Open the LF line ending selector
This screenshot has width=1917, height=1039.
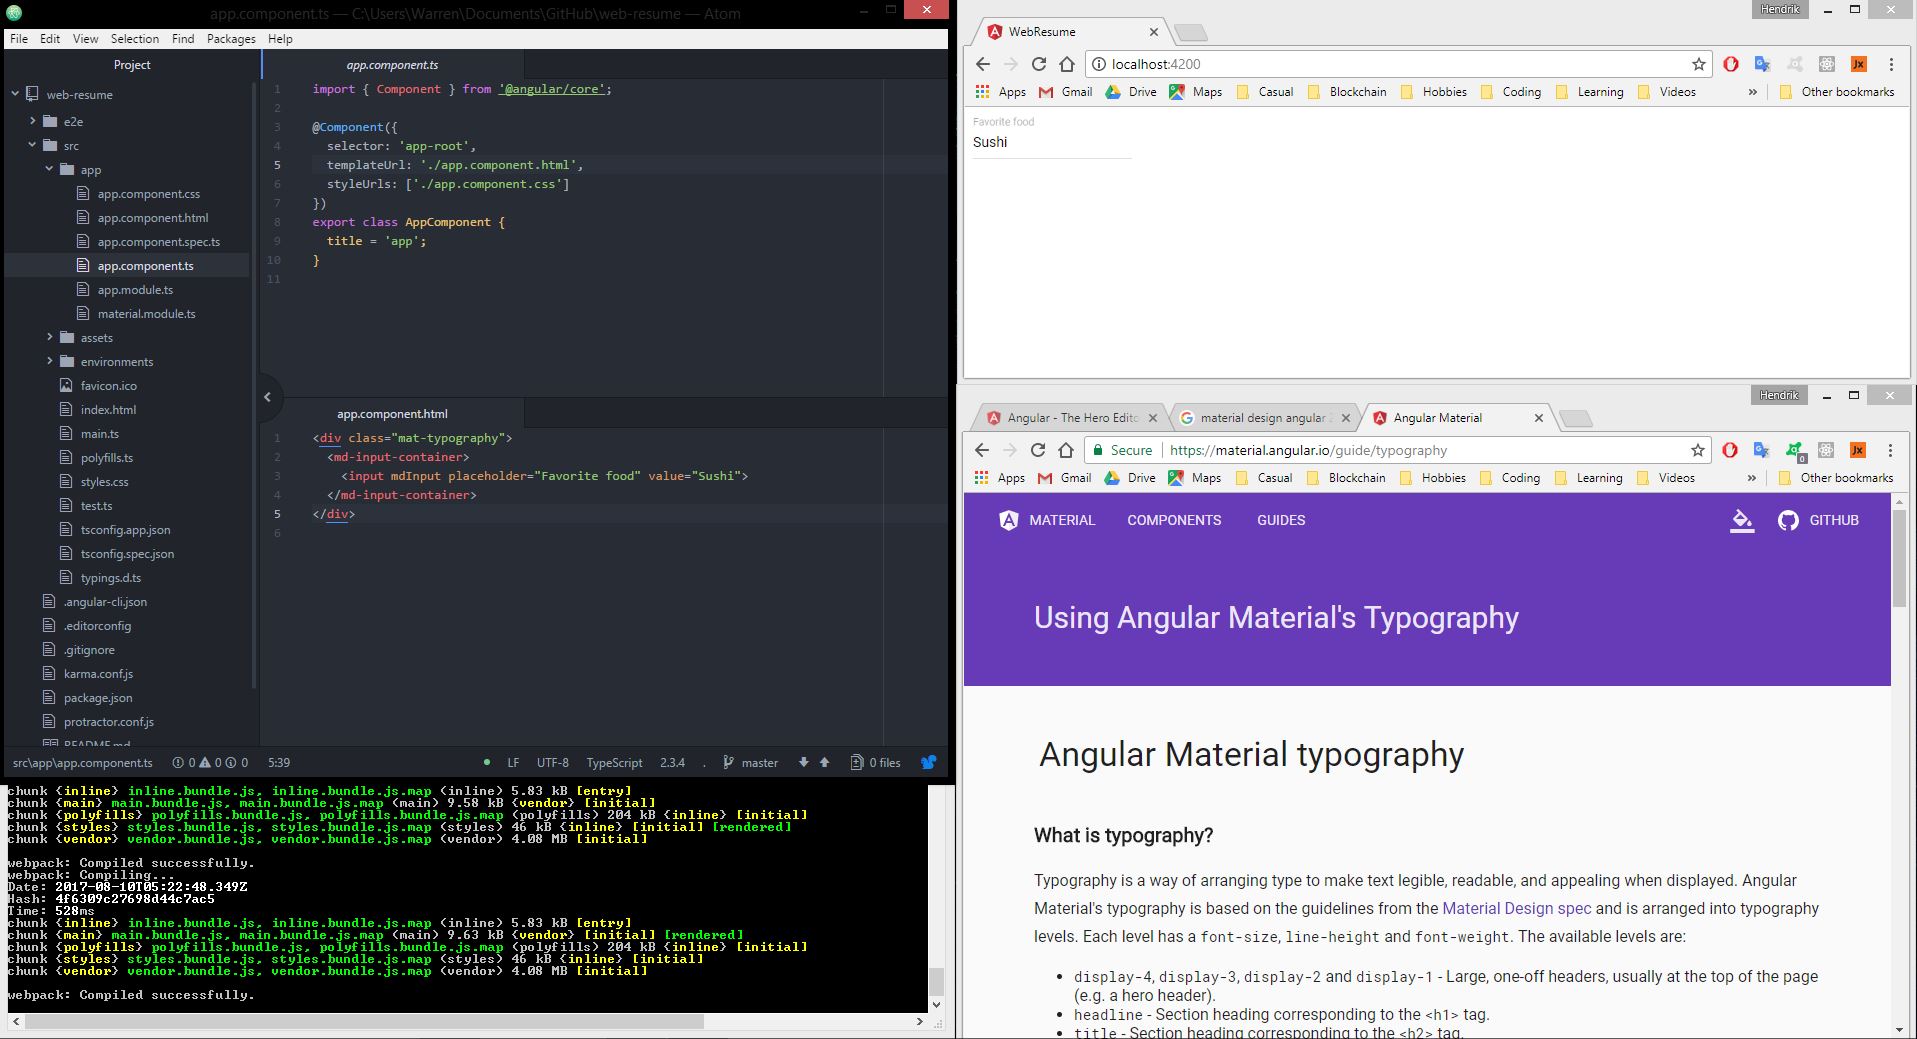(x=513, y=762)
